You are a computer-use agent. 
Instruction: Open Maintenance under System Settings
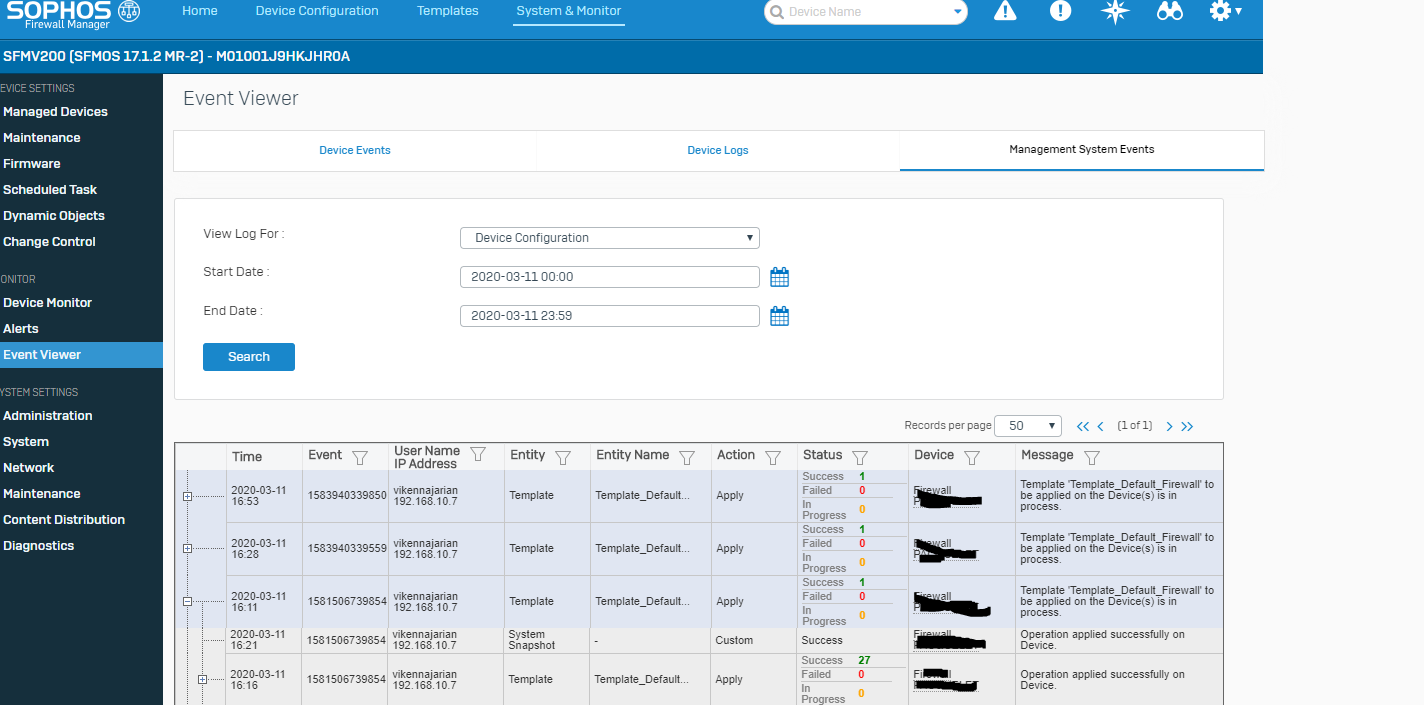click(42, 494)
